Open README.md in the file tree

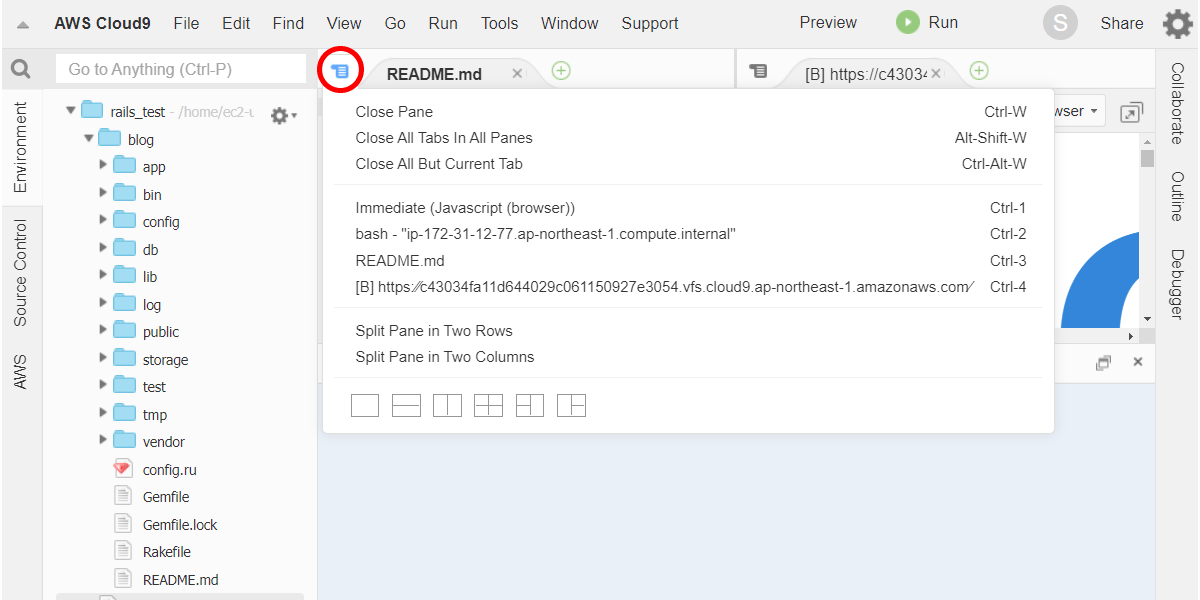180,580
